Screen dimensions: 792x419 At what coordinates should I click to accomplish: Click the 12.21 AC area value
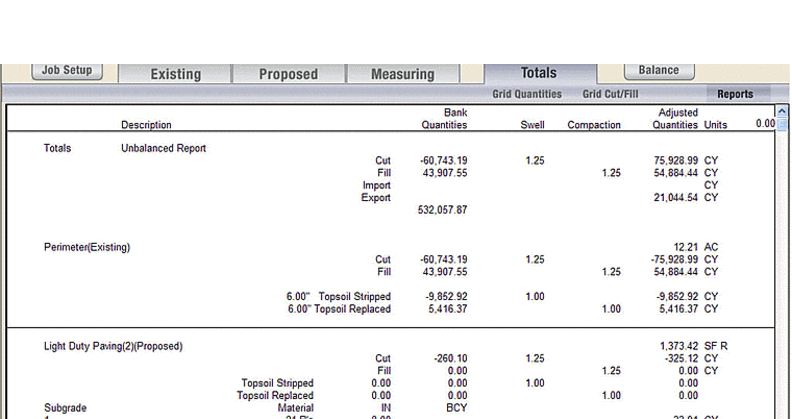(696, 247)
